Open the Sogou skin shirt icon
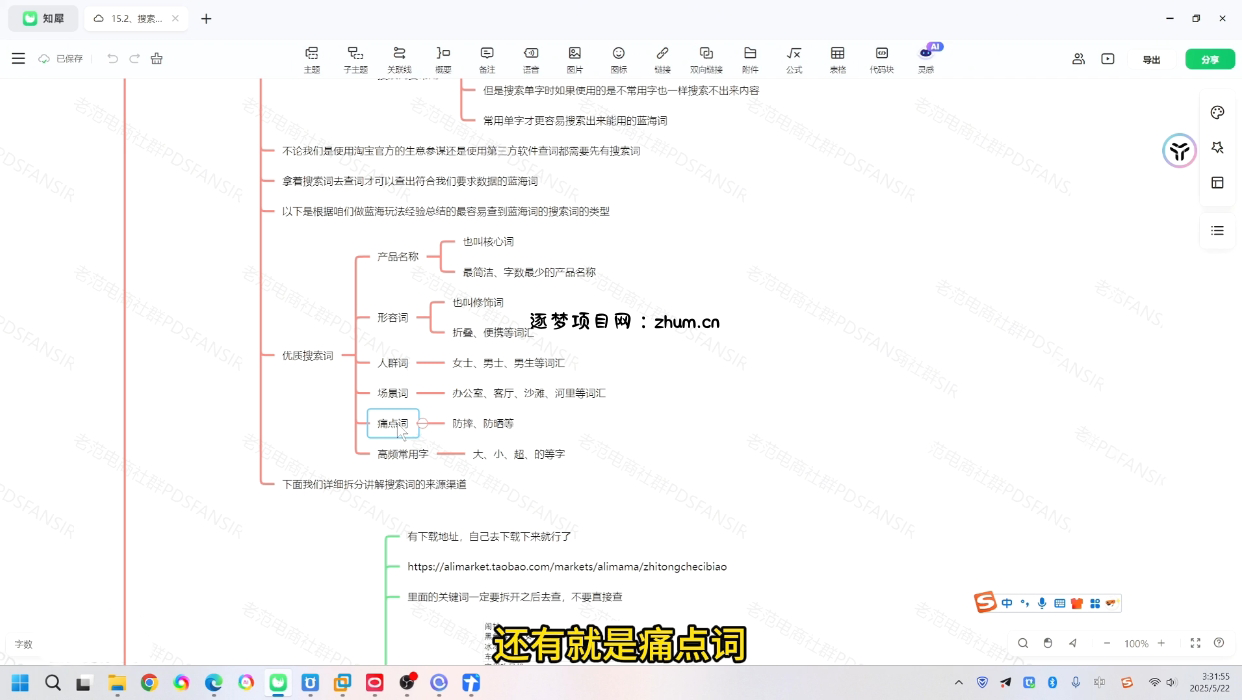The height and width of the screenshot is (700, 1242). tap(1077, 603)
